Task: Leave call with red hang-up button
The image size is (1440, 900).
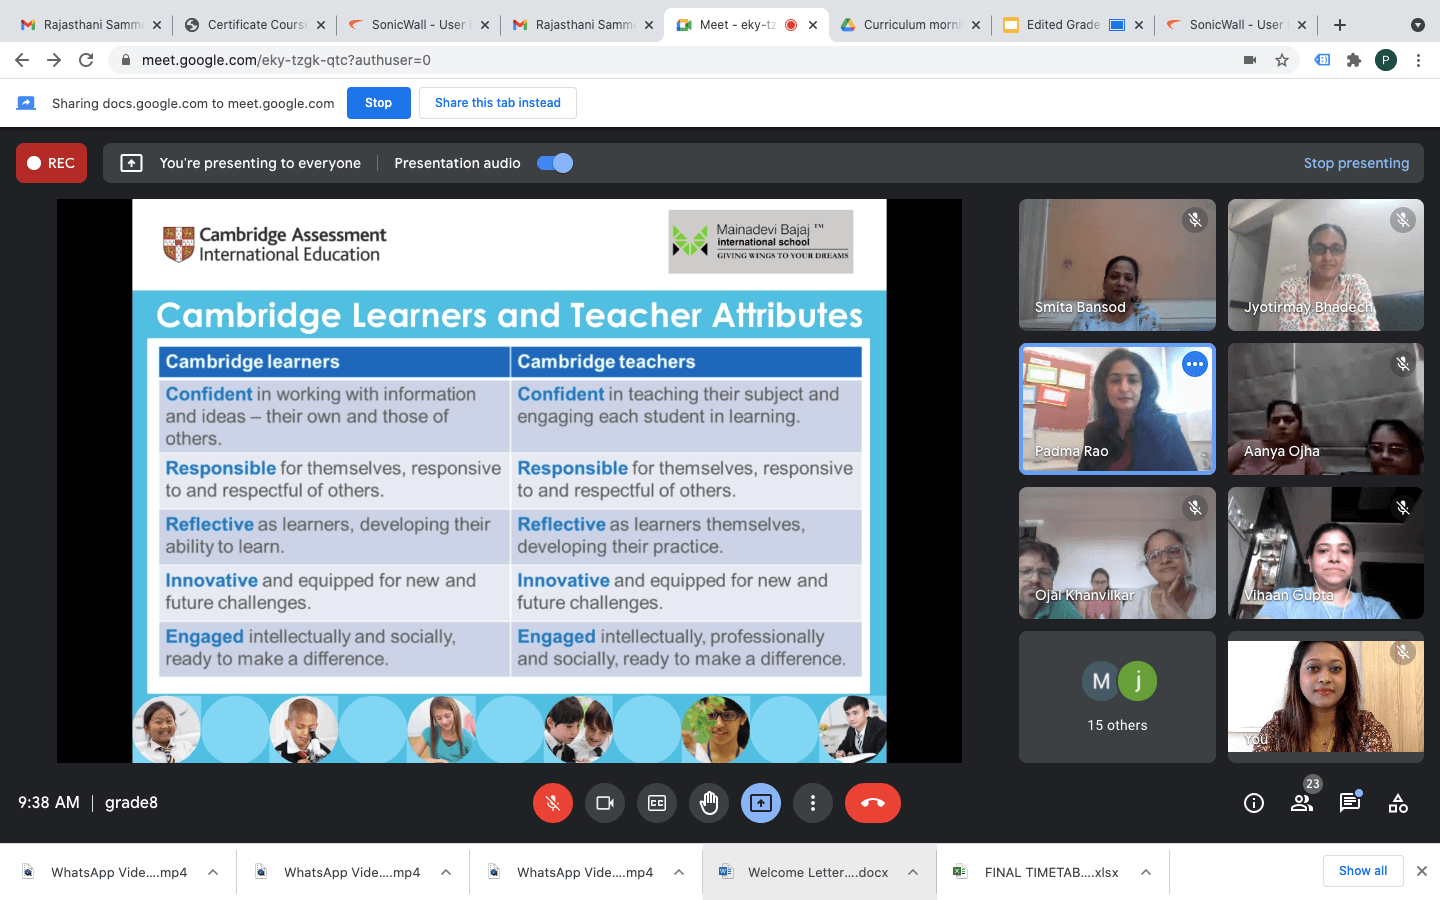Action: [x=873, y=803]
